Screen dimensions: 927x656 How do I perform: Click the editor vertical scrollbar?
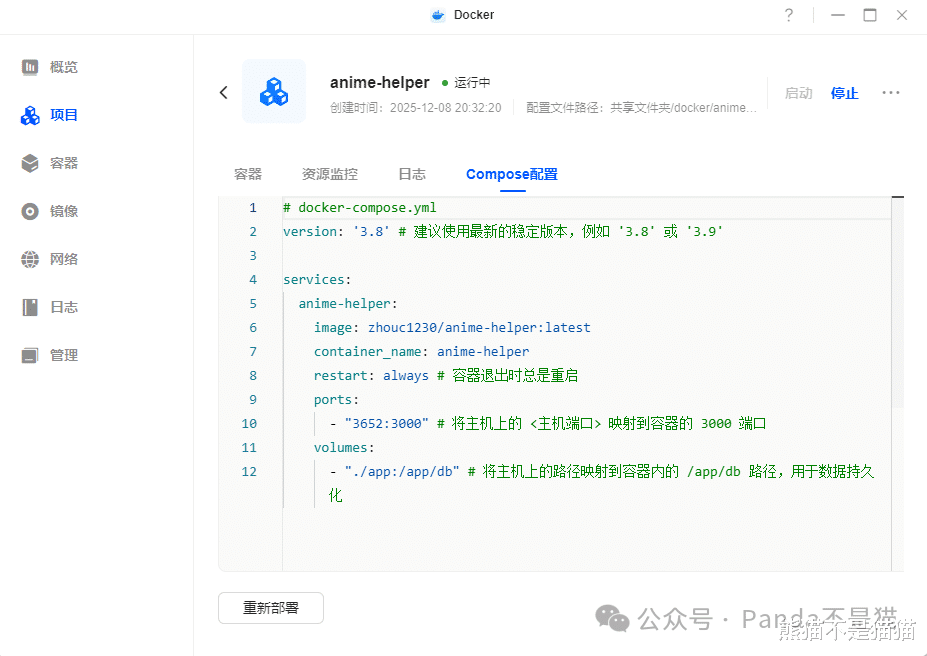pos(897,303)
